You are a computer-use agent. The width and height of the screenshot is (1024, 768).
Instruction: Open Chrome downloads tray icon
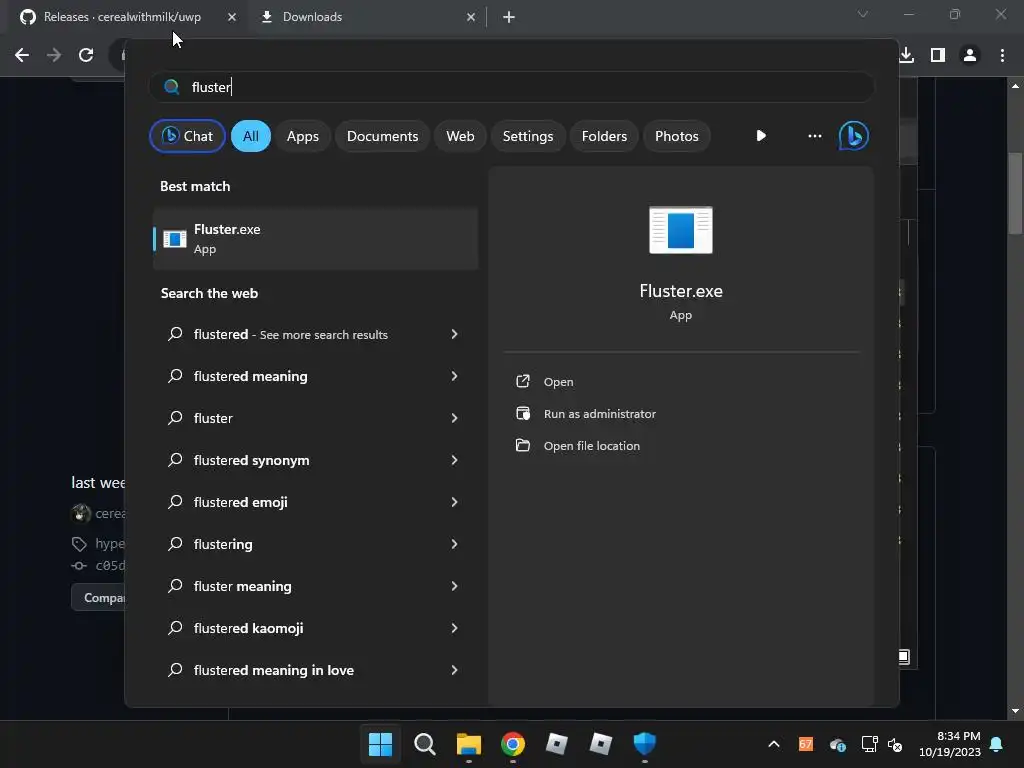[906, 55]
